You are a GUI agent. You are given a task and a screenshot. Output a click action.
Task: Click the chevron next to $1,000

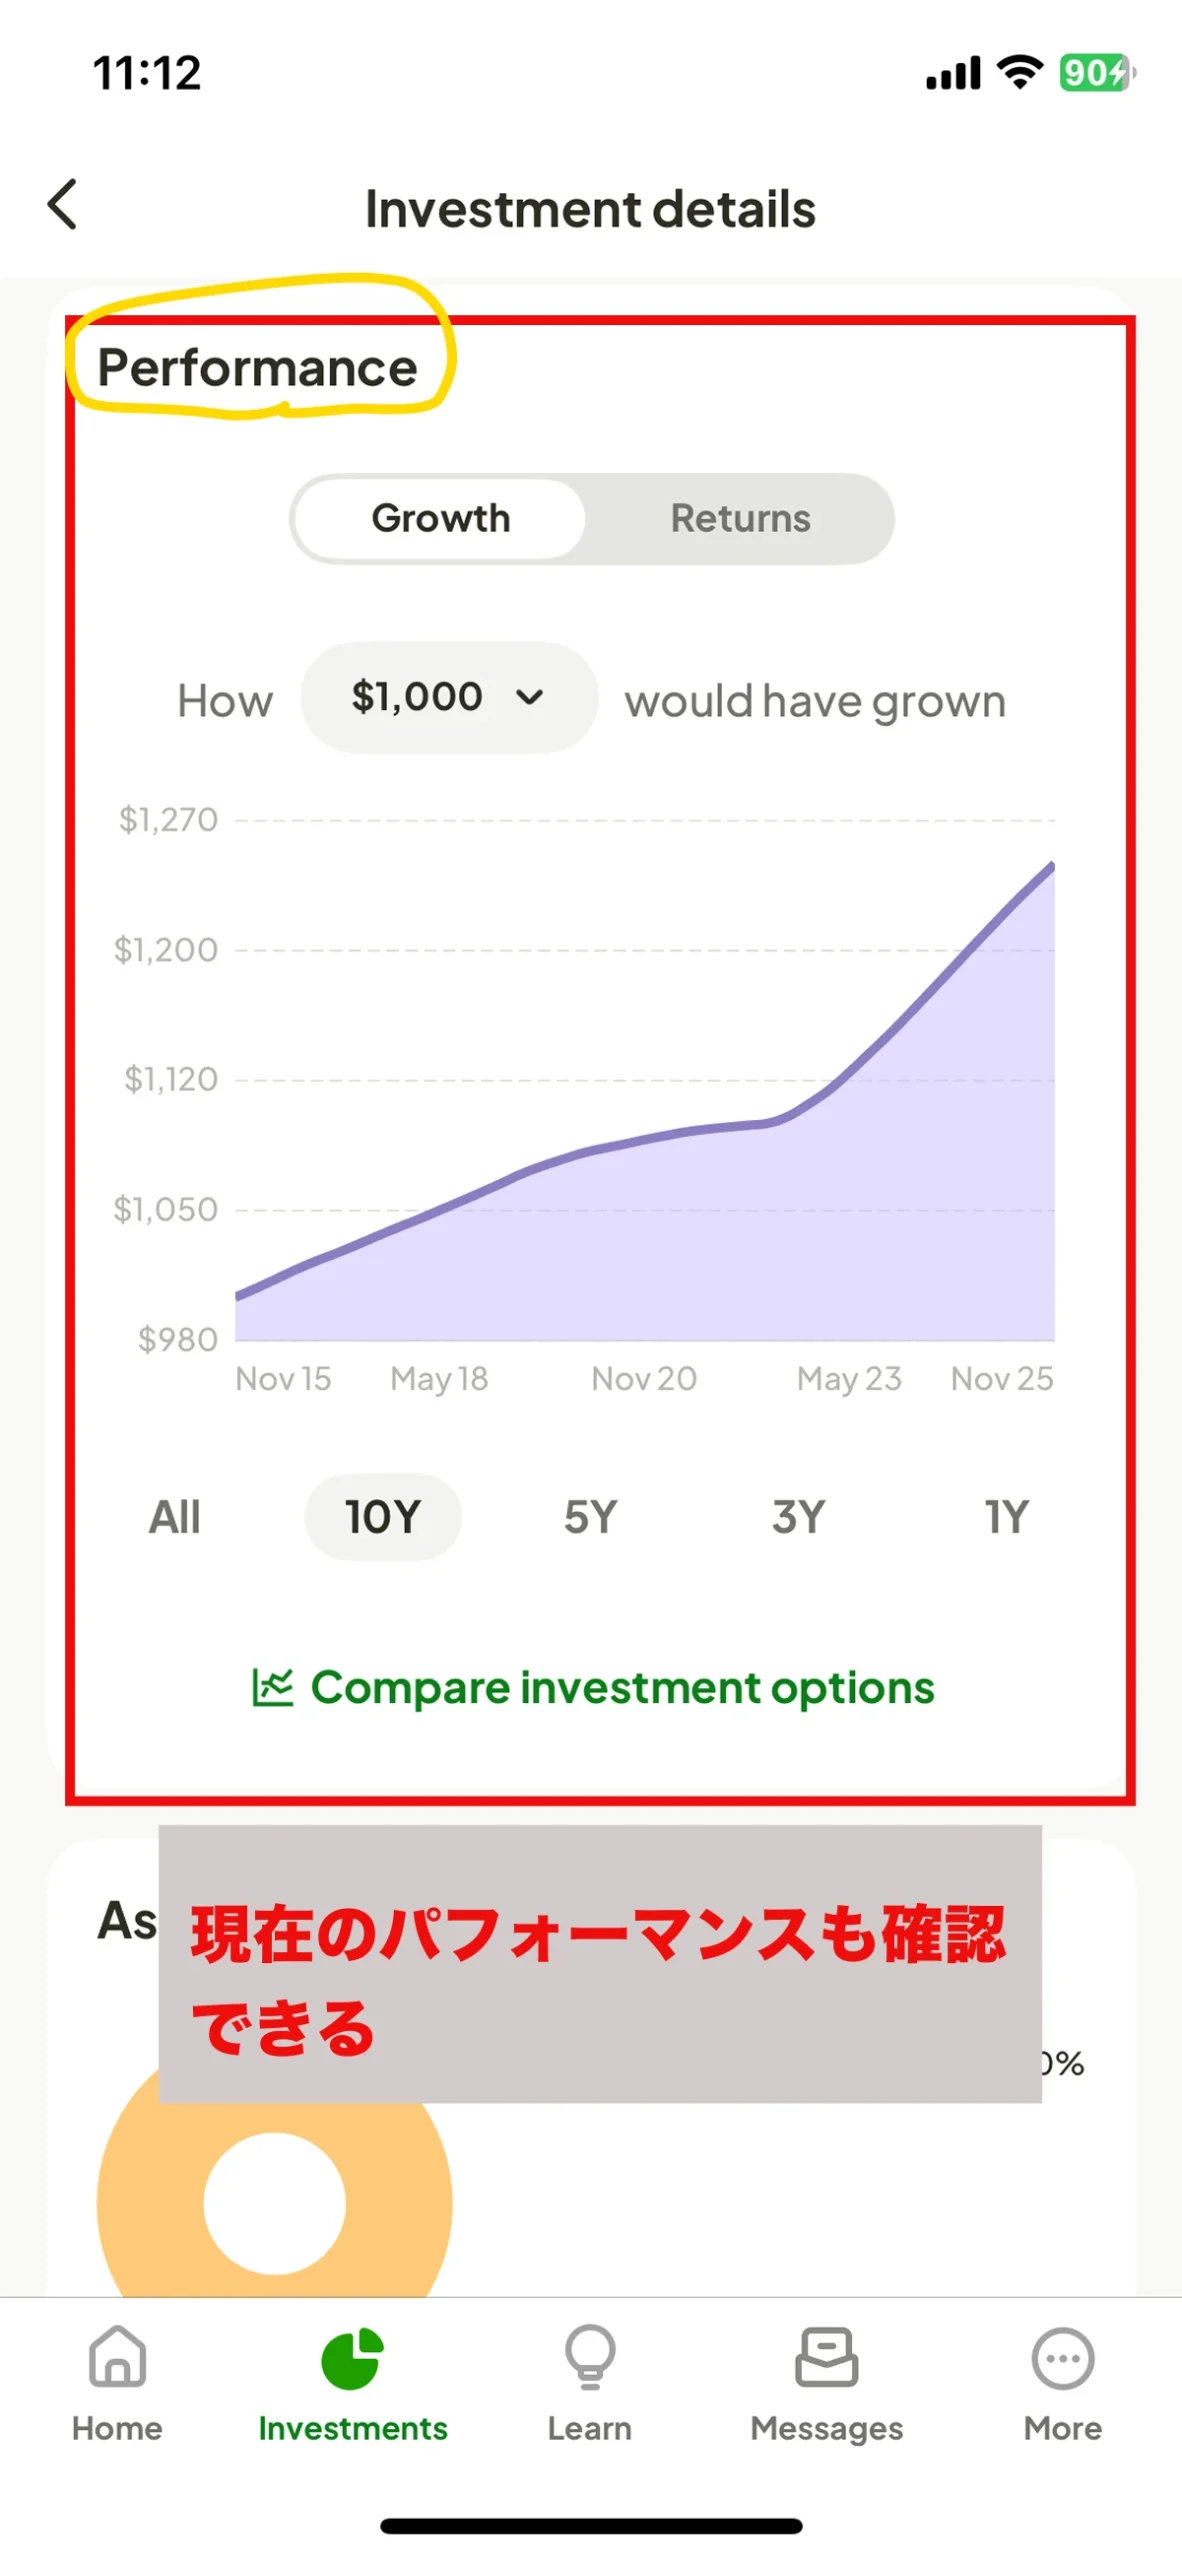coord(529,697)
